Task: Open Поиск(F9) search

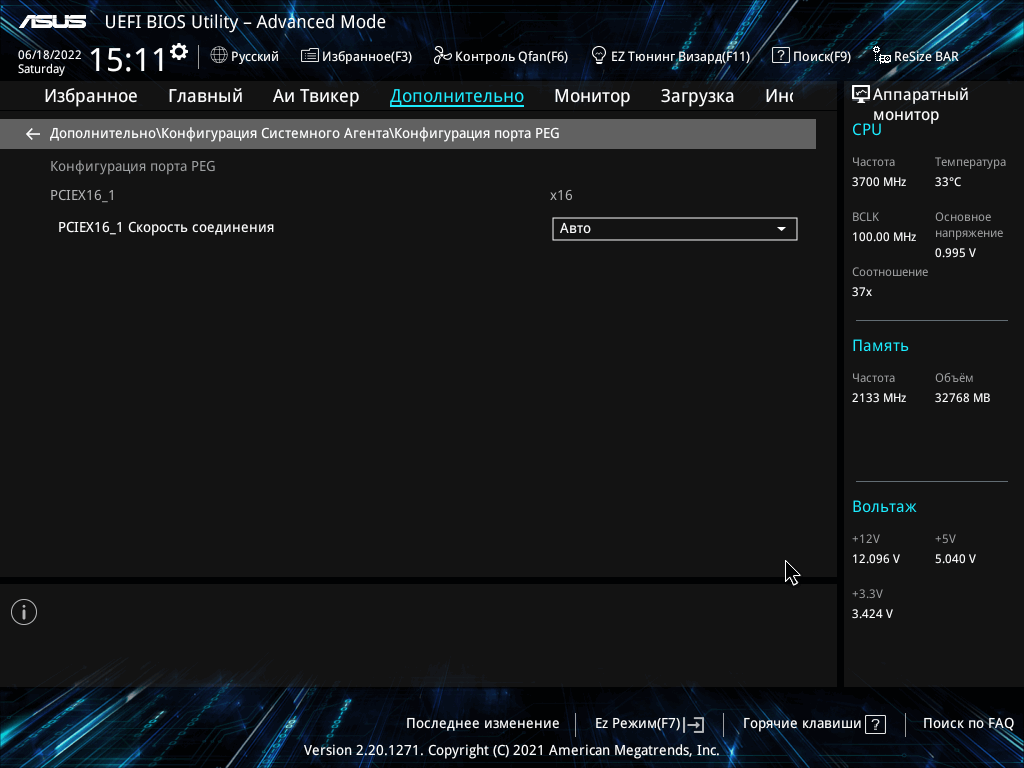Action: [x=822, y=56]
